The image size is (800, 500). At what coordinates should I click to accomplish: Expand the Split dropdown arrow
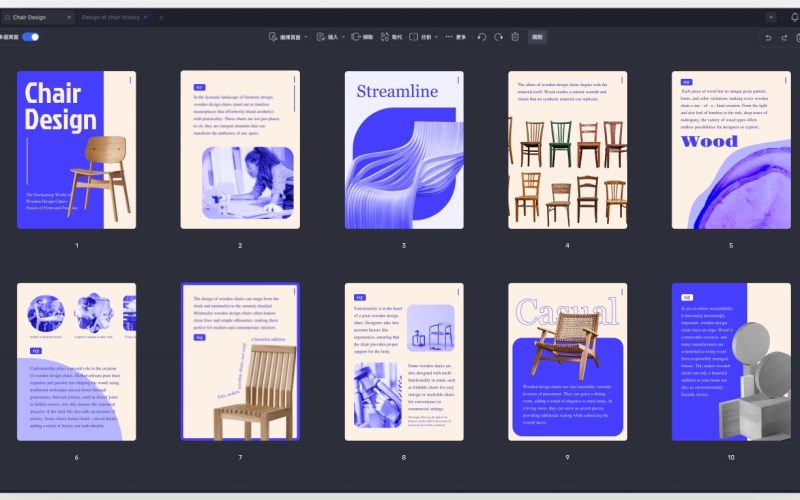point(437,37)
